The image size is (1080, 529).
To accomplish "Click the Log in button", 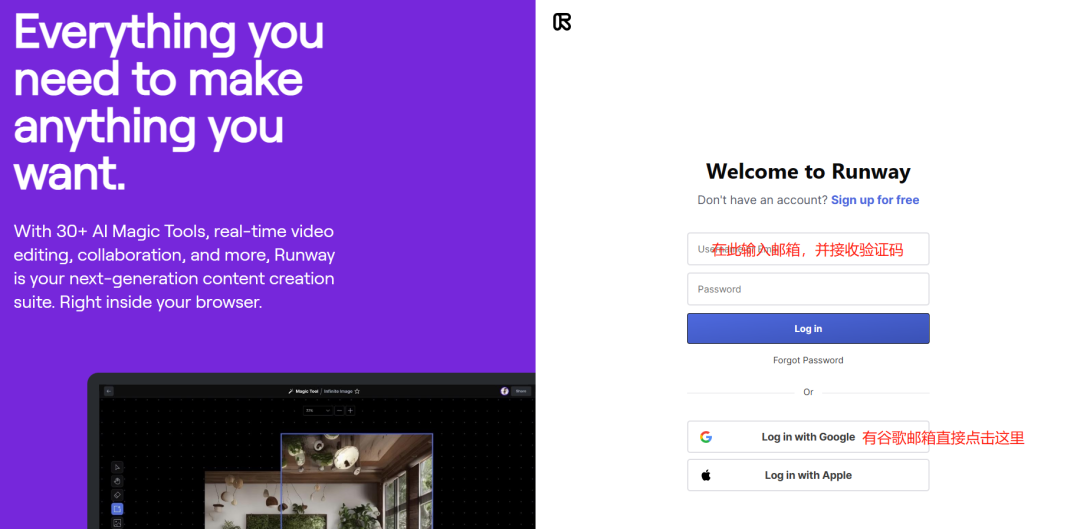I will click(808, 329).
